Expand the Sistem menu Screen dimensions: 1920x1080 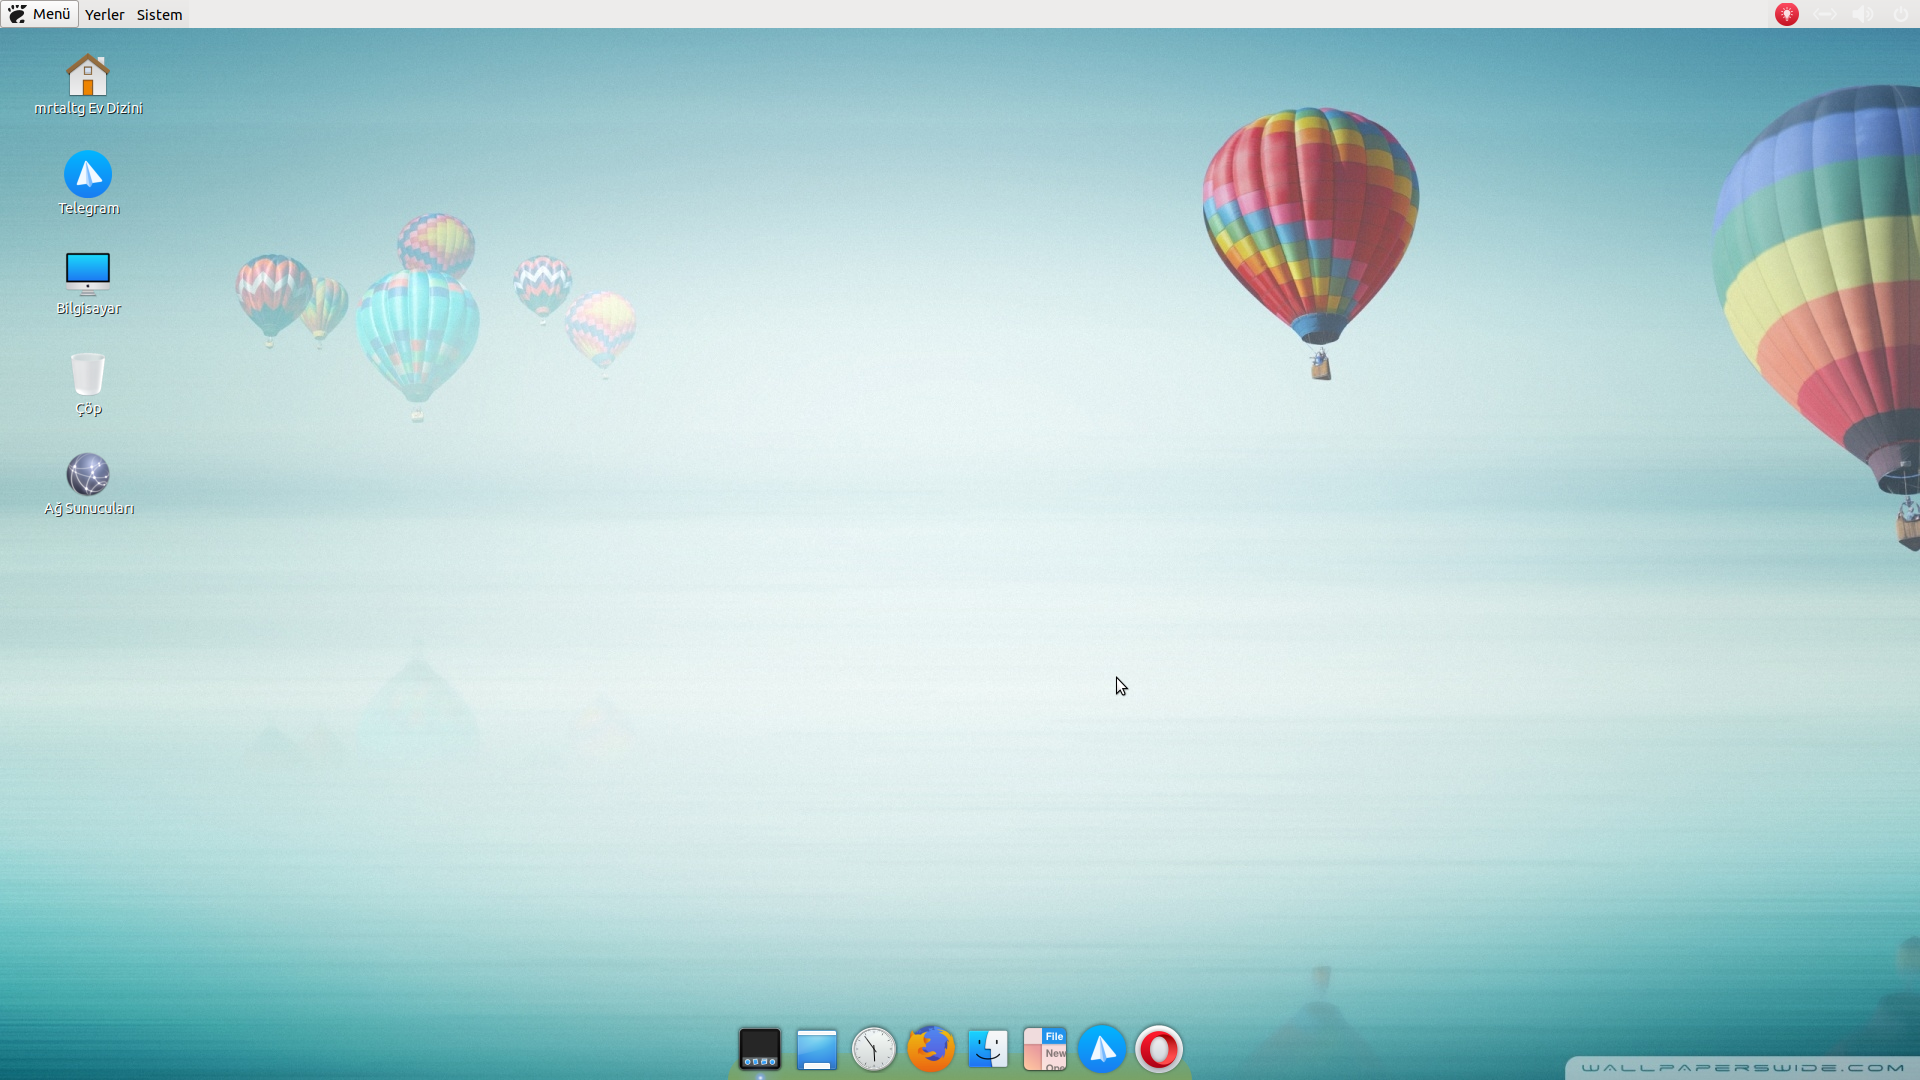159,14
